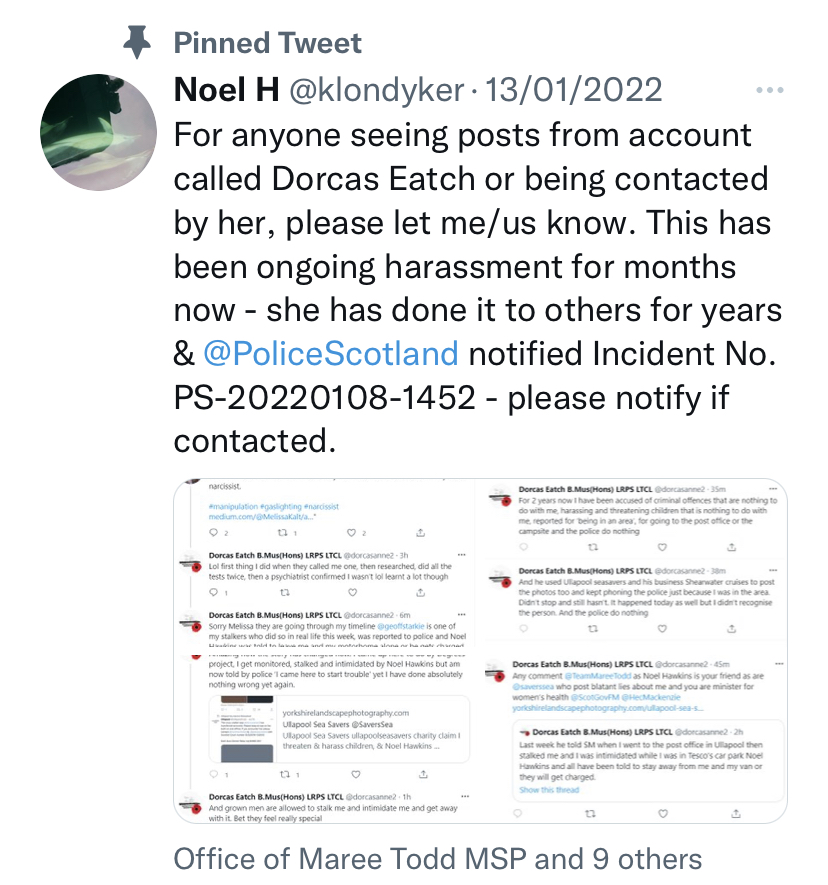This screenshot has width=828, height=885.
Task: Like the embedded 'For 2 years now' tweet
Action: click(662, 547)
